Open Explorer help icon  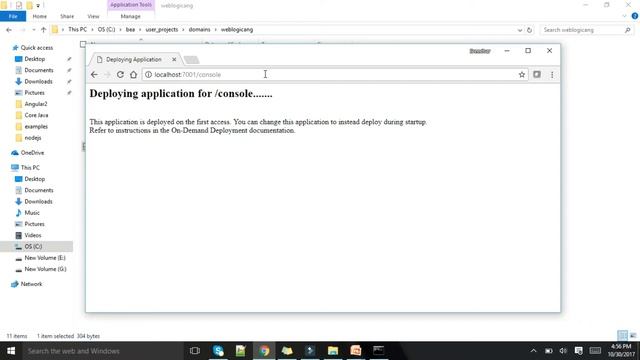point(635,16)
